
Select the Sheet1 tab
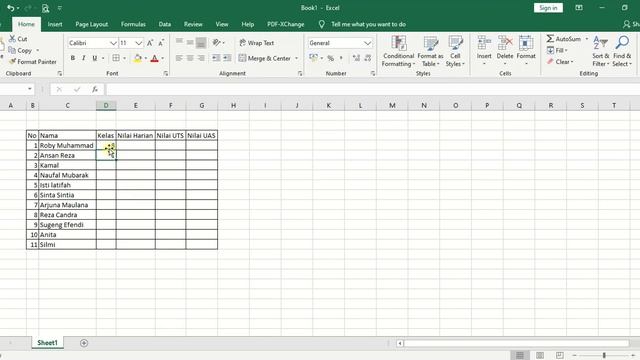47,343
